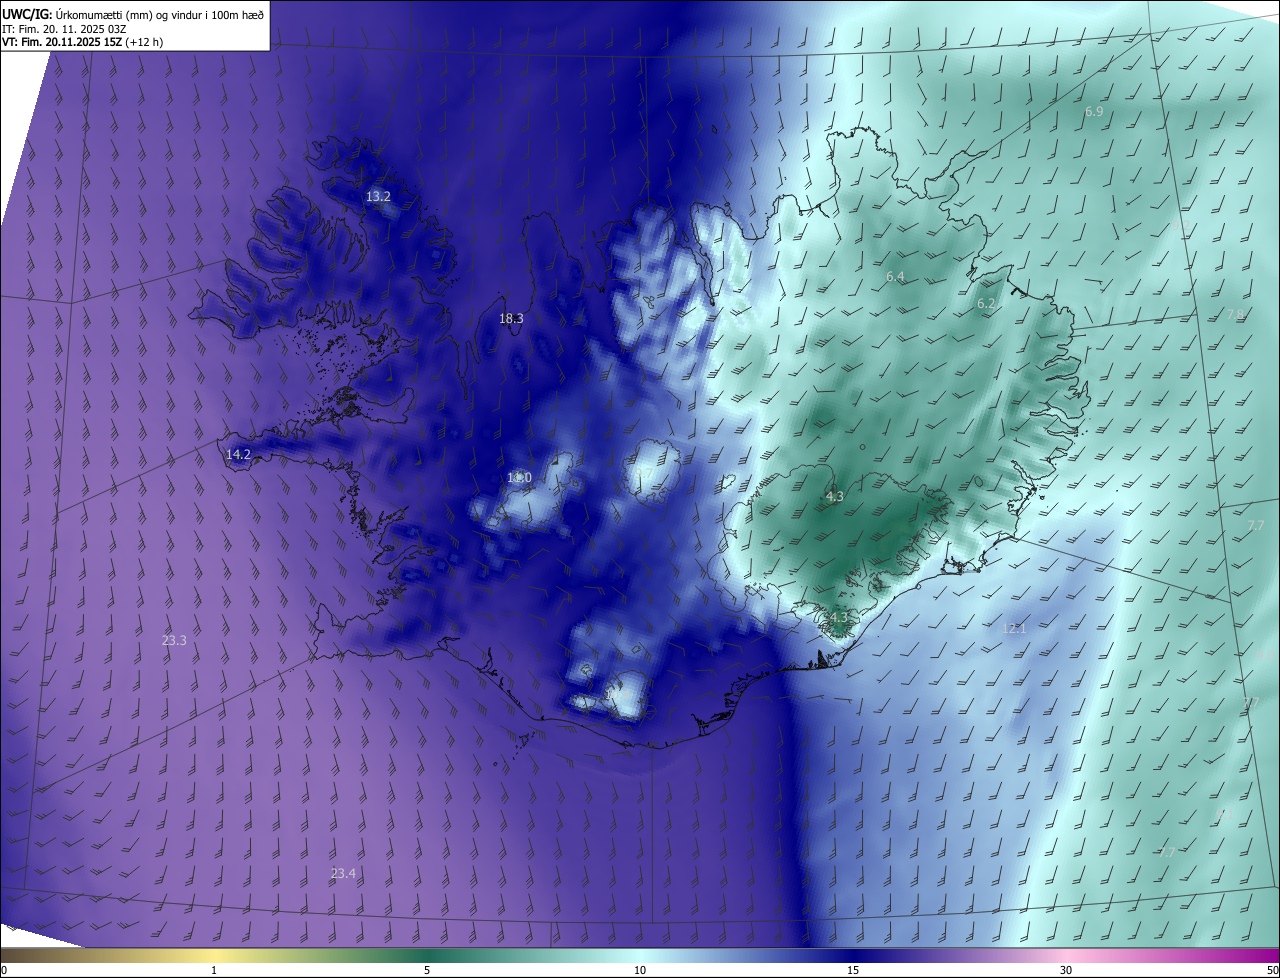
Task: Click the init time line 'IT: Fim. 20. 11. 2025 03Z'
Action: [x=63, y=28]
